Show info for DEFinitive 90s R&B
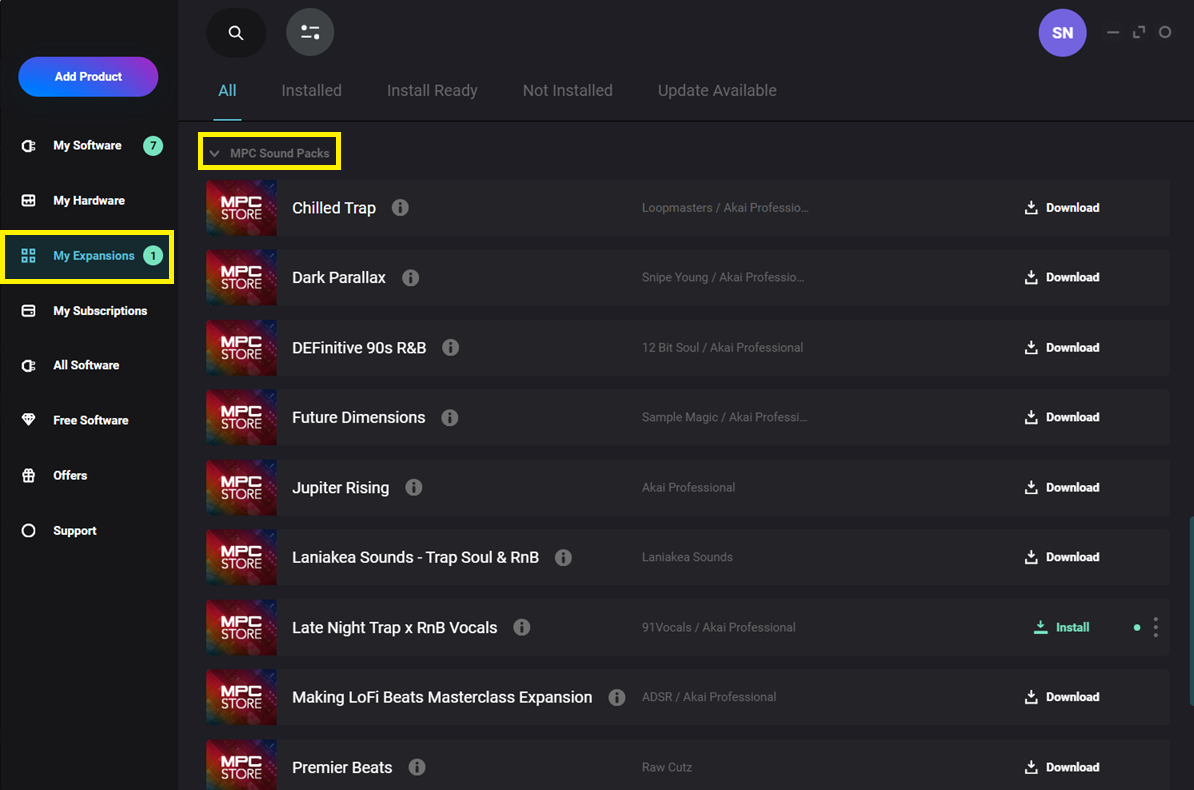 (451, 347)
